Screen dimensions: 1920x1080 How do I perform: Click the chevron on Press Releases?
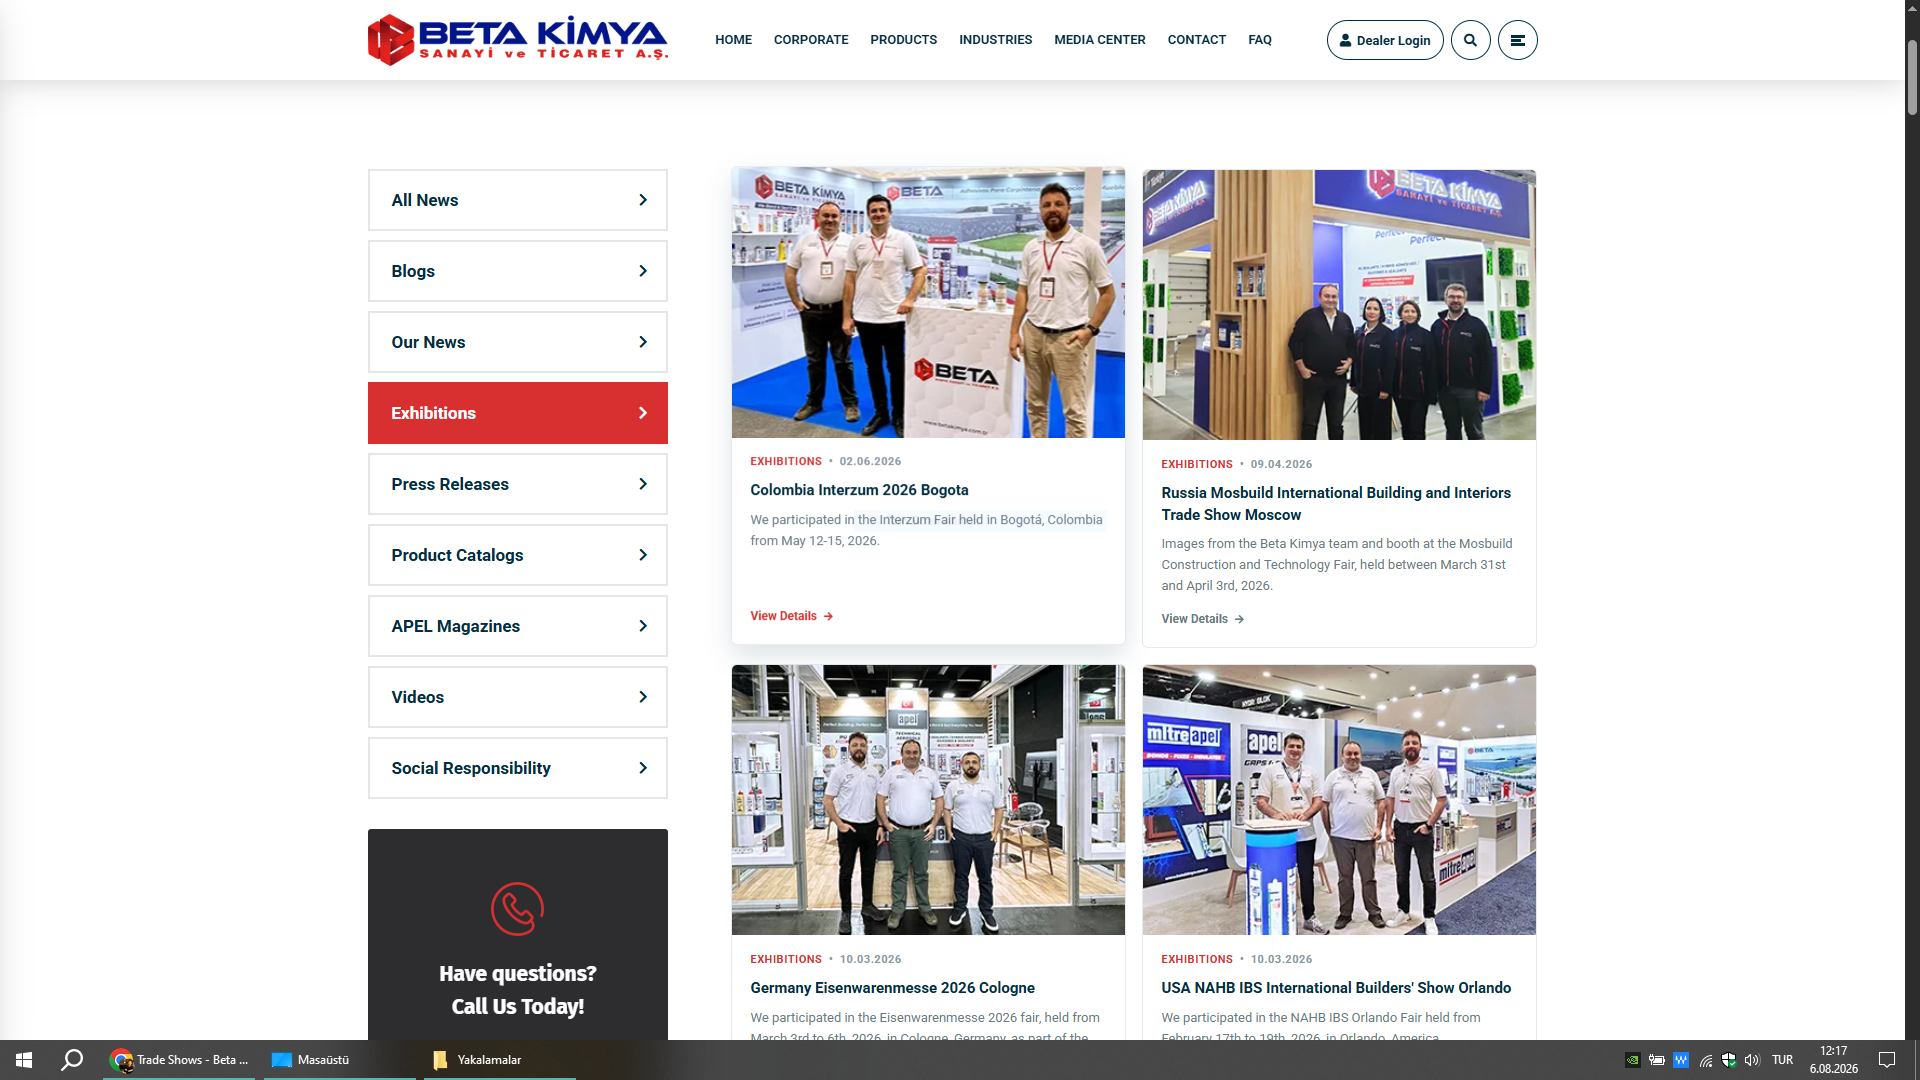(643, 484)
